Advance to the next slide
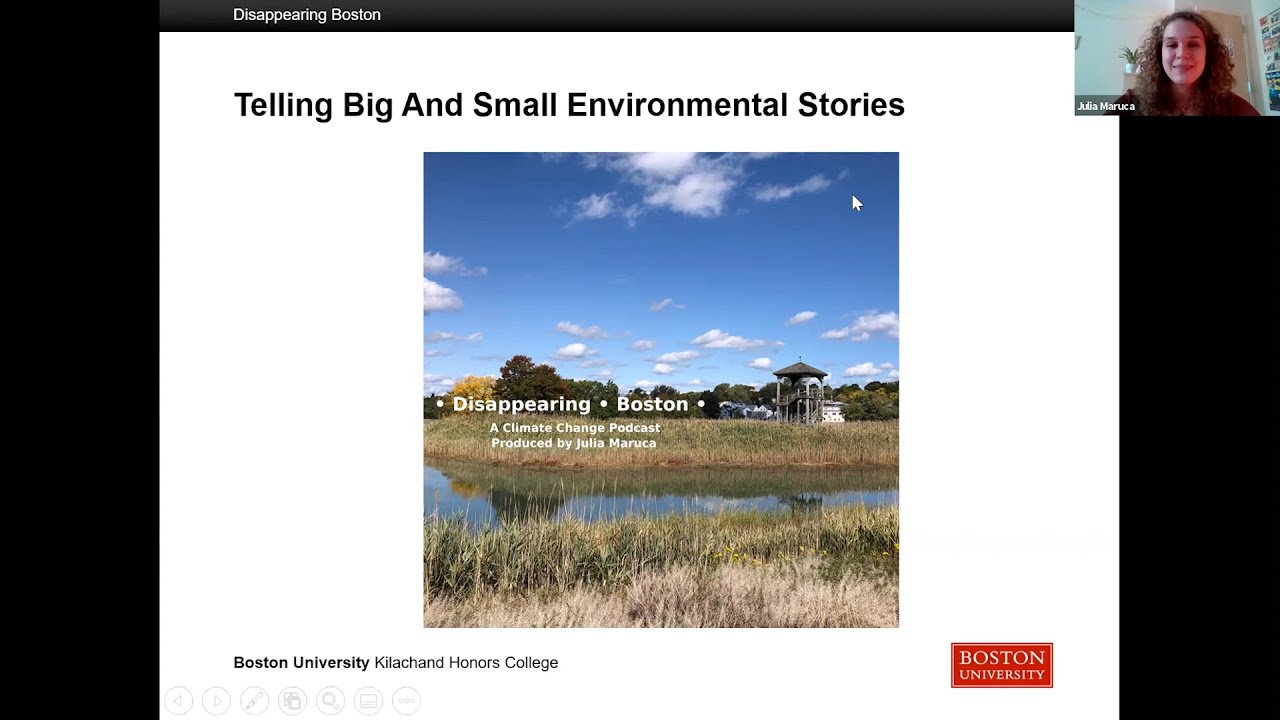This screenshot has width=1280, height=720. pos(217,701)
